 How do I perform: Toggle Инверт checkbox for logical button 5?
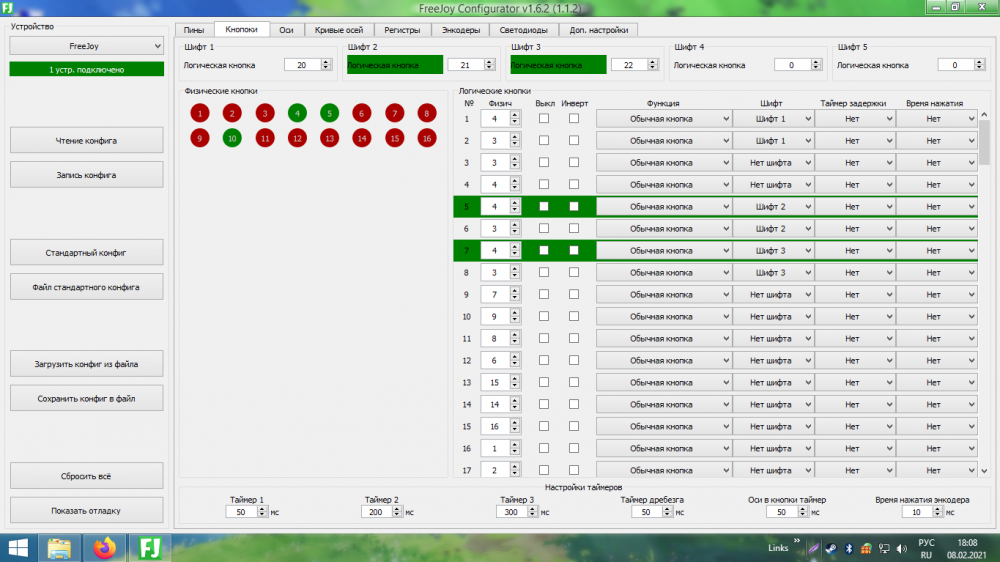point(574,207)
